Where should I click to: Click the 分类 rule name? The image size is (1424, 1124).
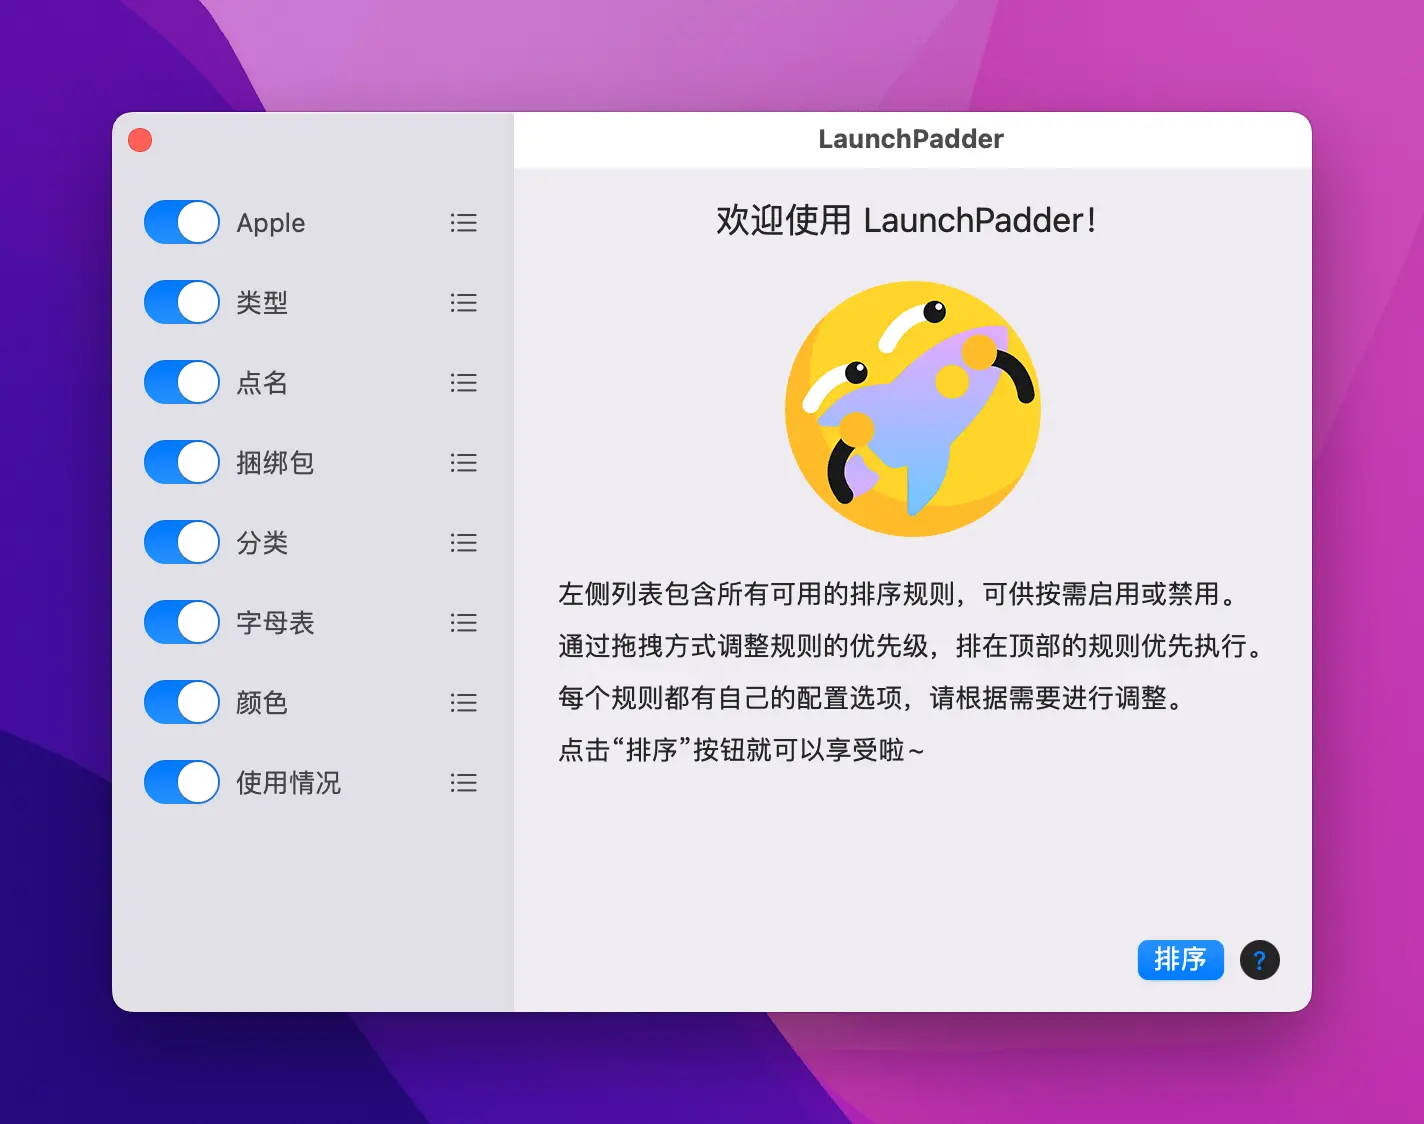point(262,543)
